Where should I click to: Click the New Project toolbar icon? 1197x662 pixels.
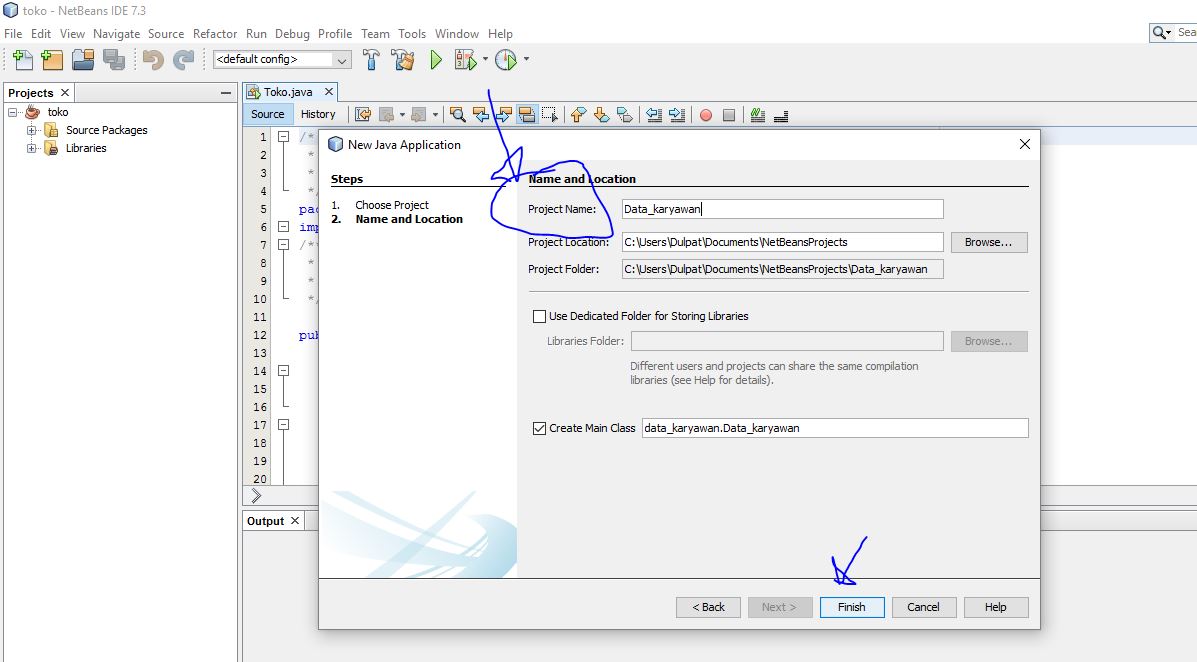pyautogui.click(x=51, y=59)
